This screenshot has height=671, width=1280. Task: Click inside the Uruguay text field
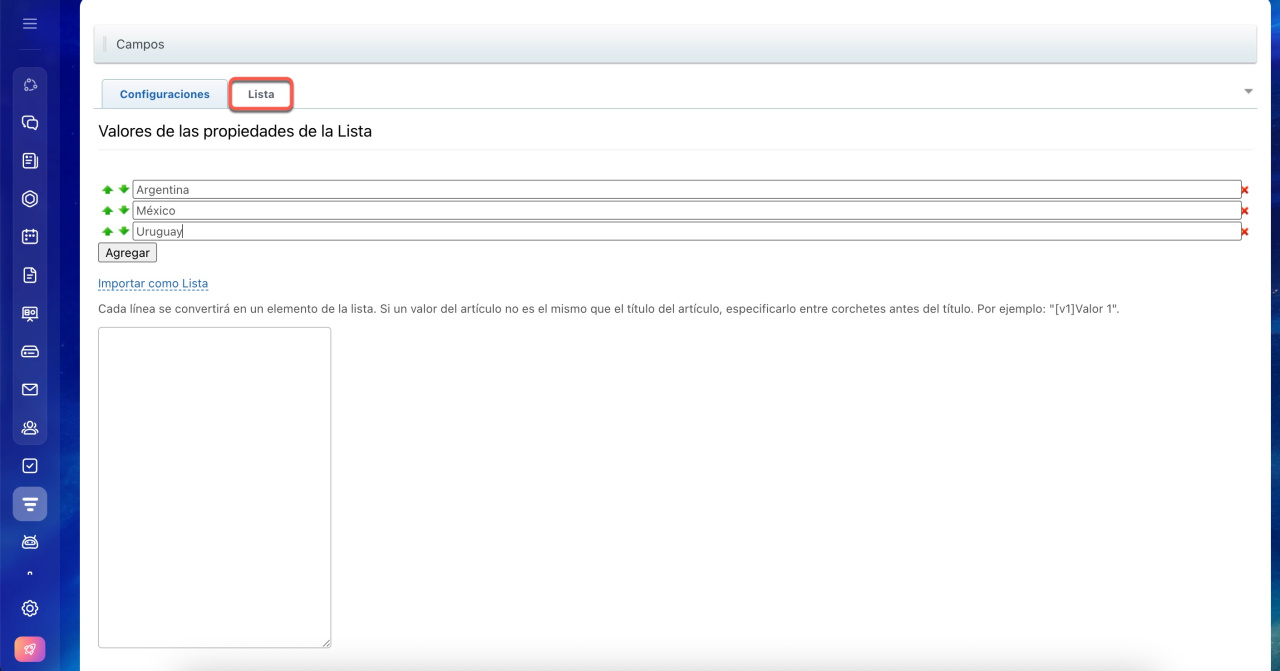coord(686,231)
